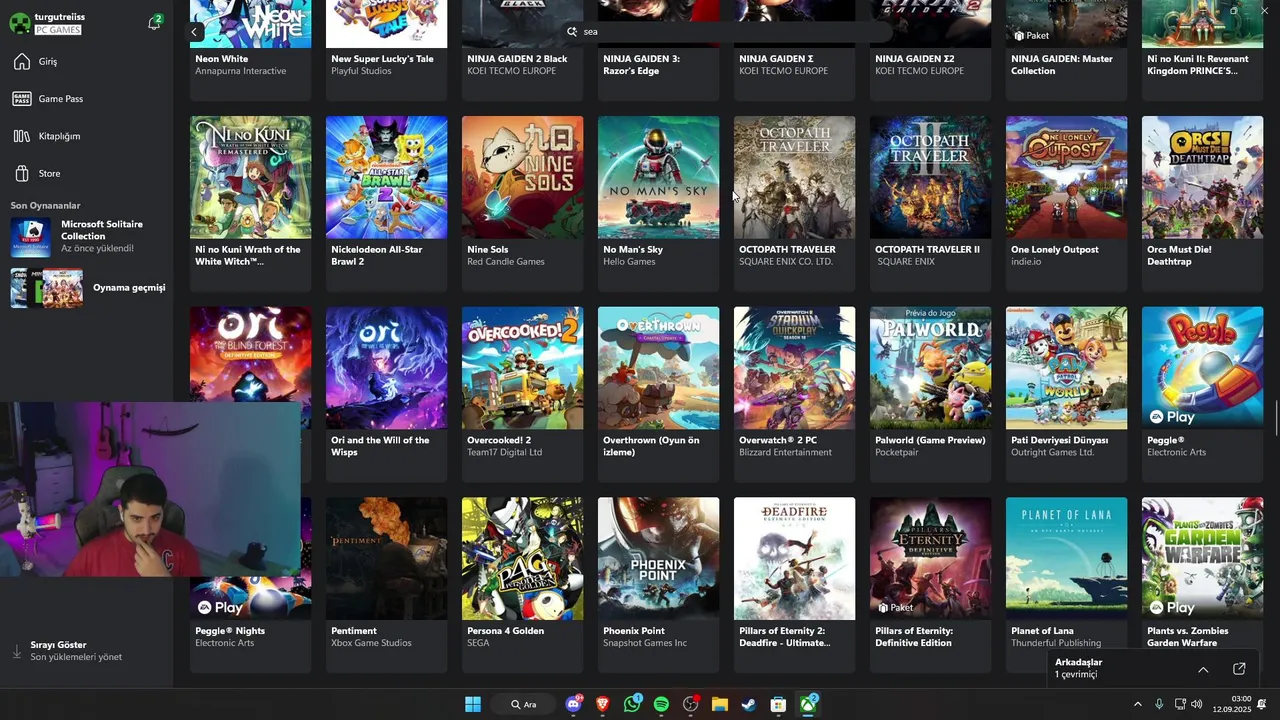
Task: Open the Store section
Action: click(x=86, y=173)
